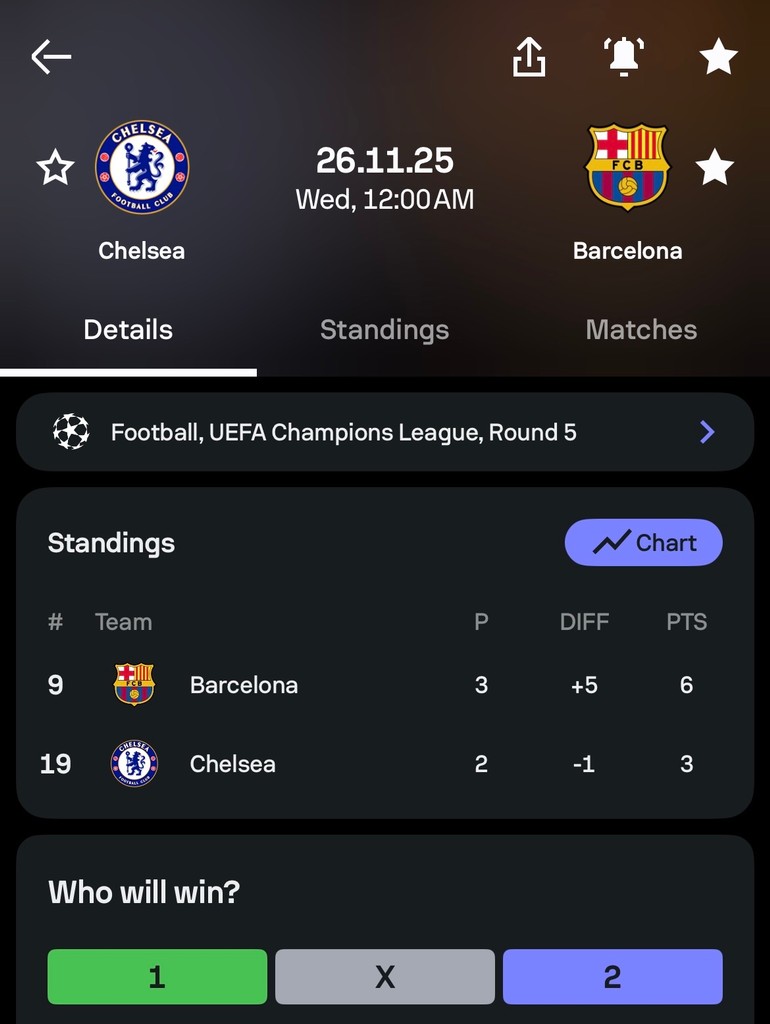This screenshot has width=770, height=1024.
Task: Open Chelsea's large club crest
Action: click(142, 167)
